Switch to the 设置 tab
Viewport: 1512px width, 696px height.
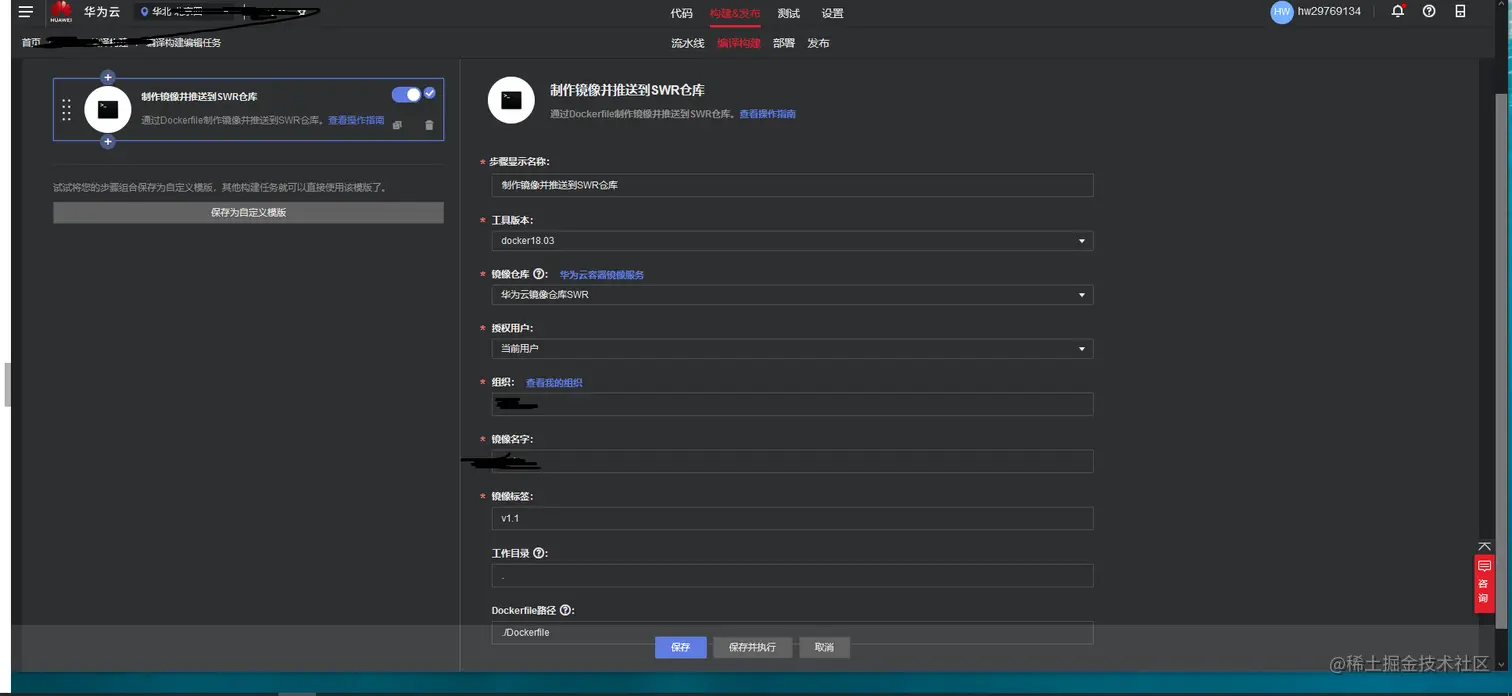click(x=833, y=13)
